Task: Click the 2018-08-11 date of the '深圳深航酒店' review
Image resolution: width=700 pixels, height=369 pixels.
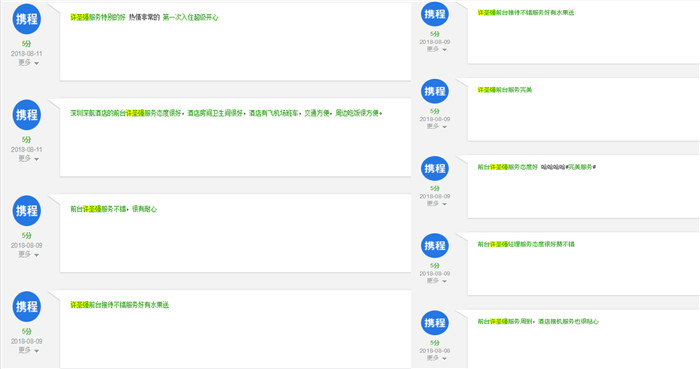Action: click(x=27, y=149)
